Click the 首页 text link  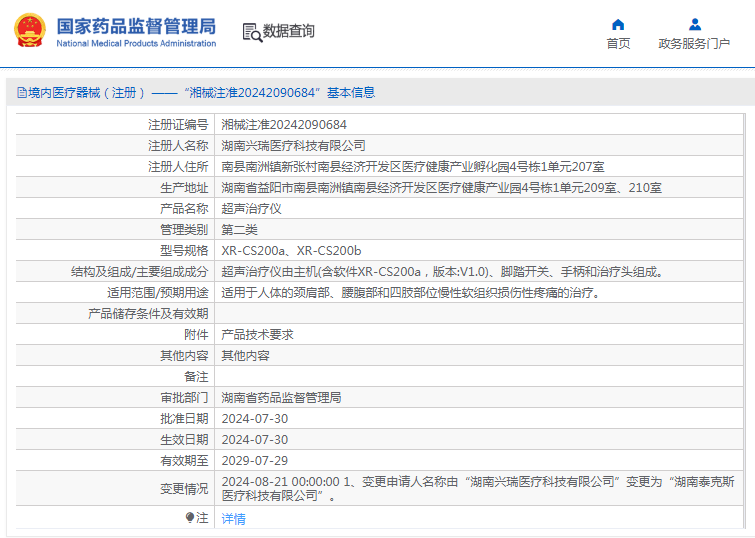618,44
